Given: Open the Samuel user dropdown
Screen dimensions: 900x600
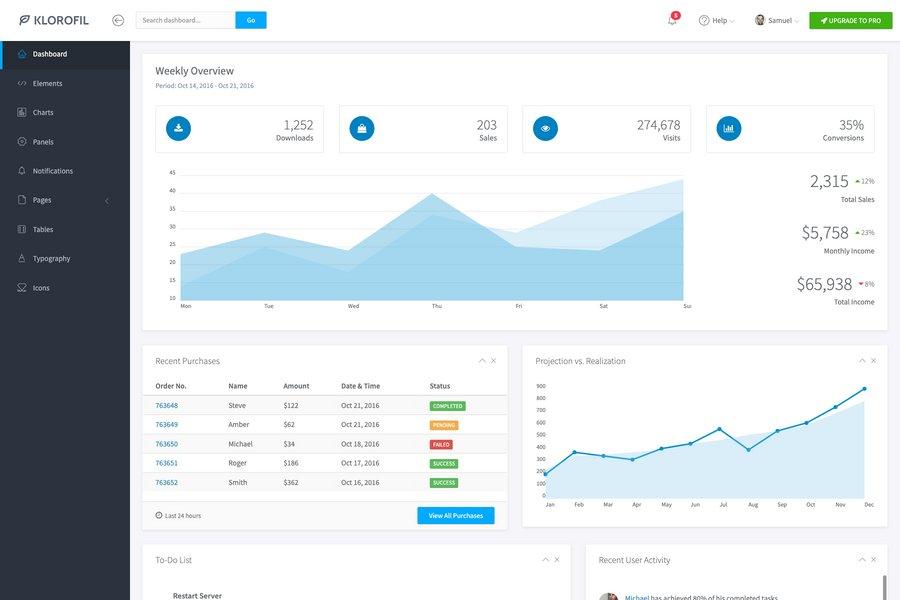Looking at the screenshot, I should 775,18.
